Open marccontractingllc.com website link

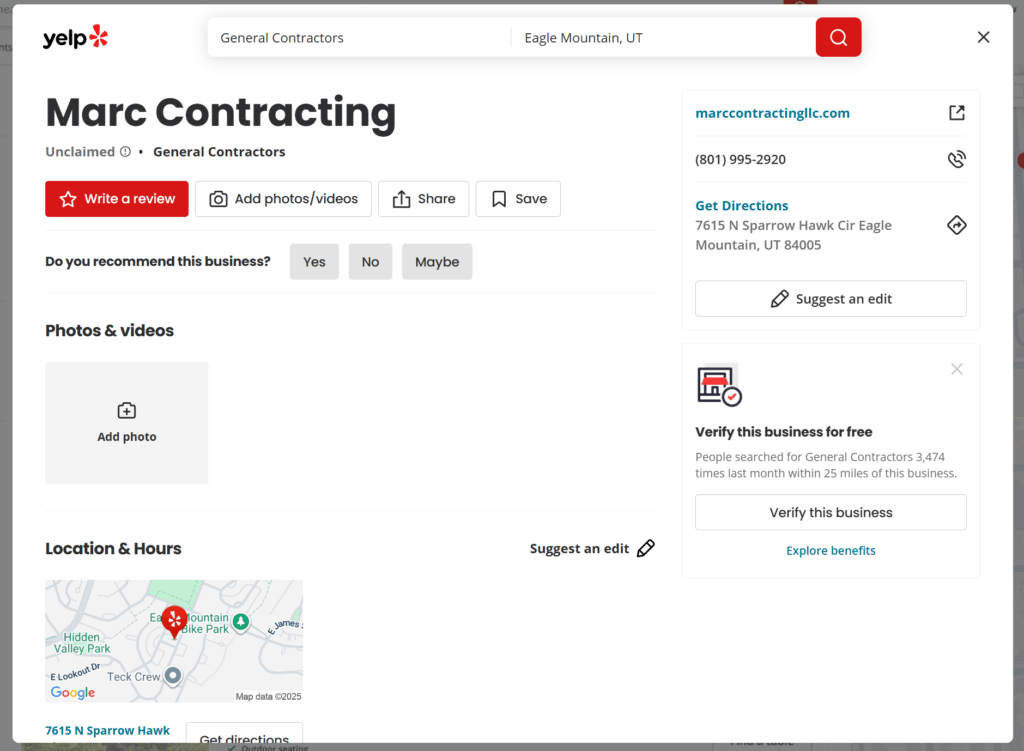[772, 113]
